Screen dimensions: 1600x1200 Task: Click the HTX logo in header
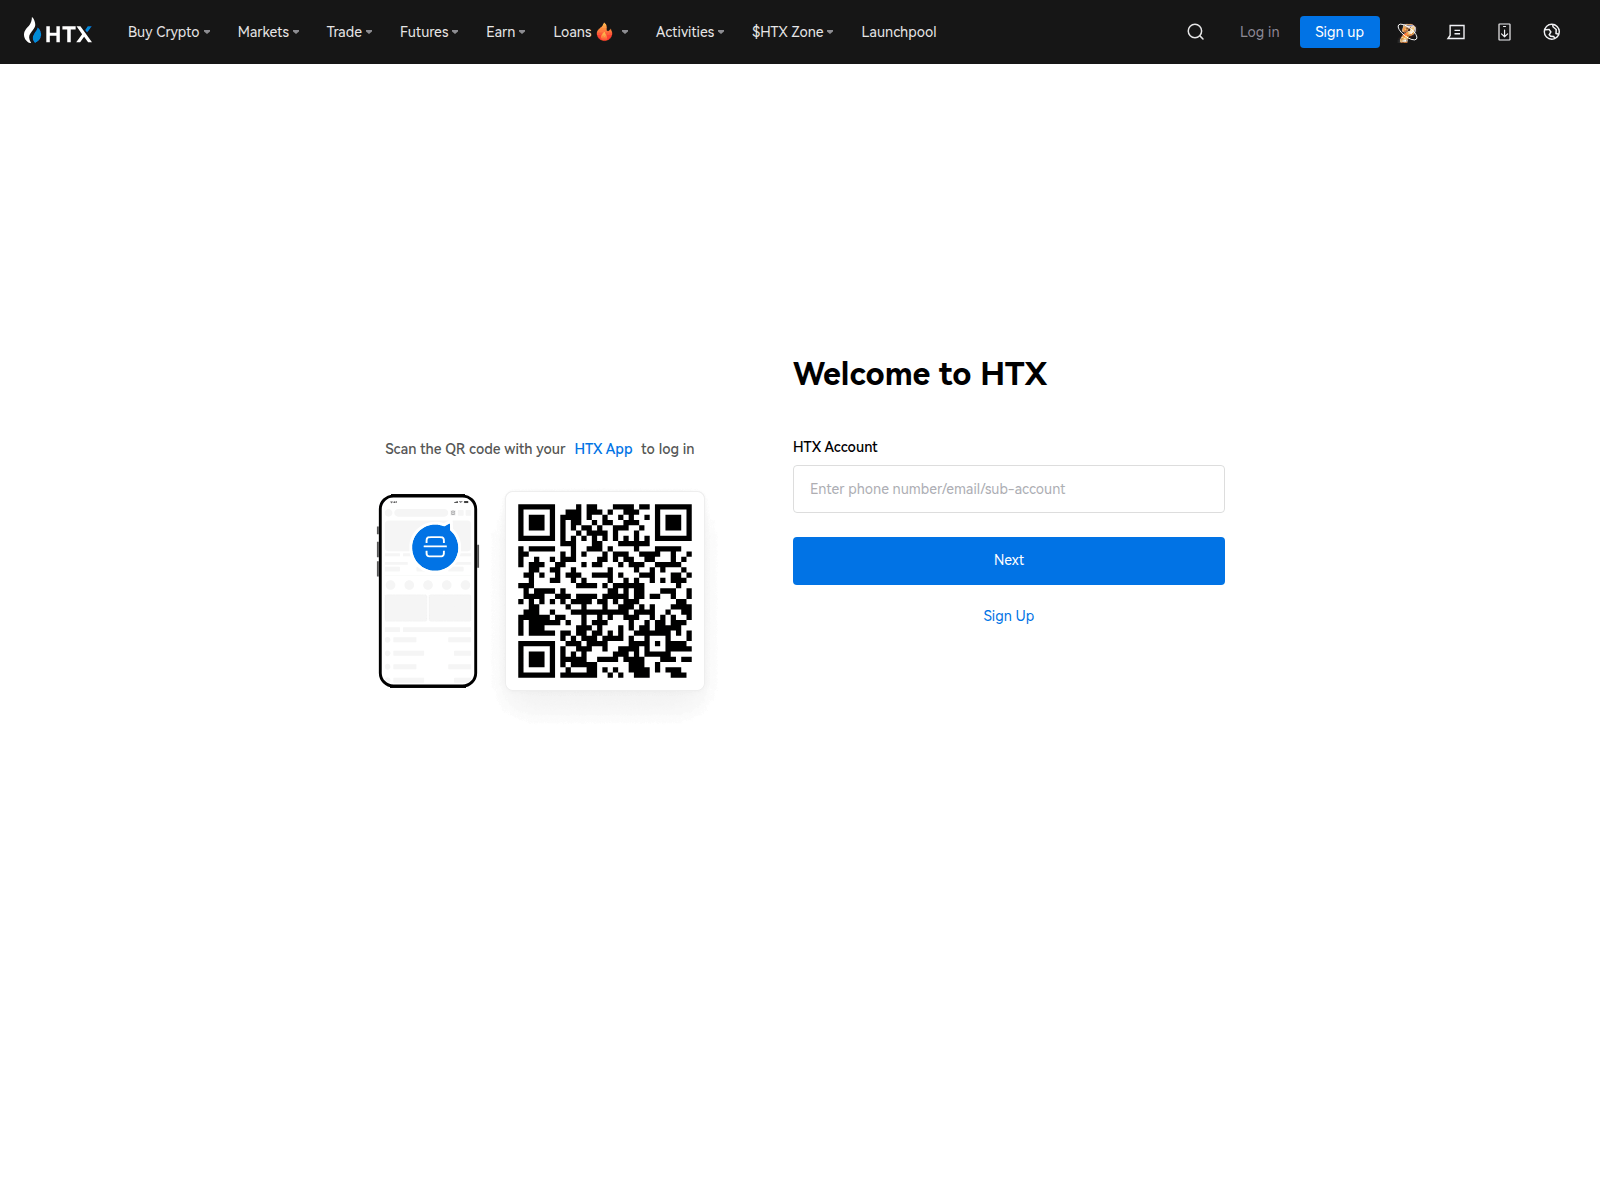click(x=58, y=32)
